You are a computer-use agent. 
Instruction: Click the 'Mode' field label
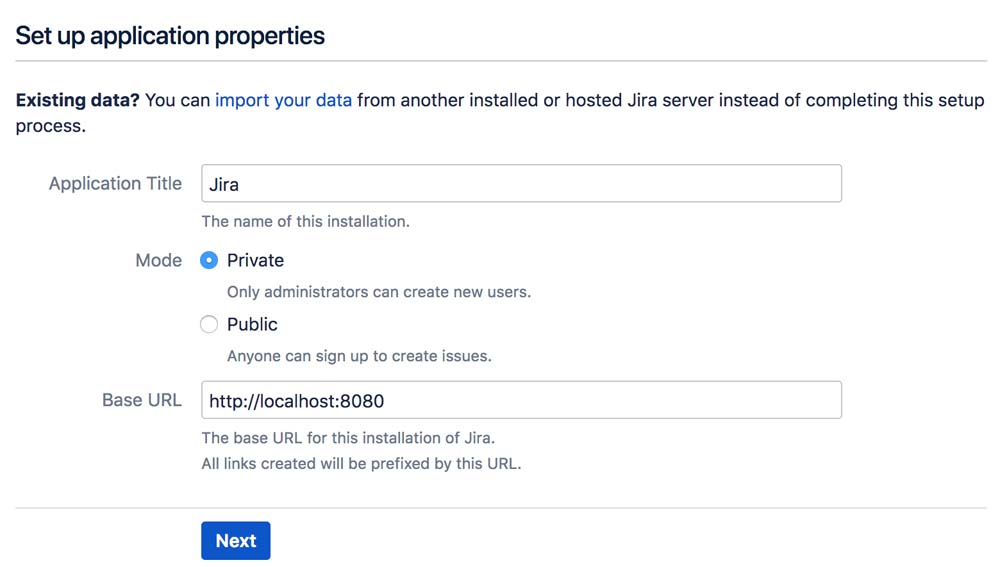tap(158, 260)
